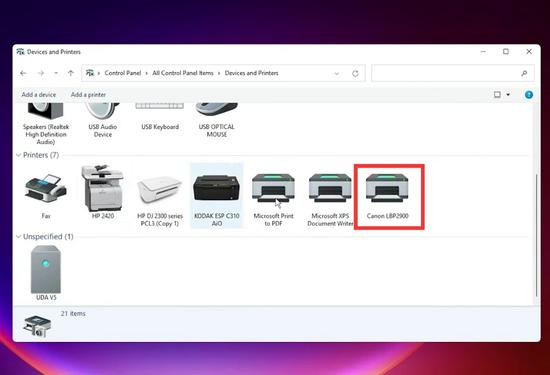Click the Add a device button
Viewport: 550px width, 375px height.
pyautogui.click(x=39, y=95)
